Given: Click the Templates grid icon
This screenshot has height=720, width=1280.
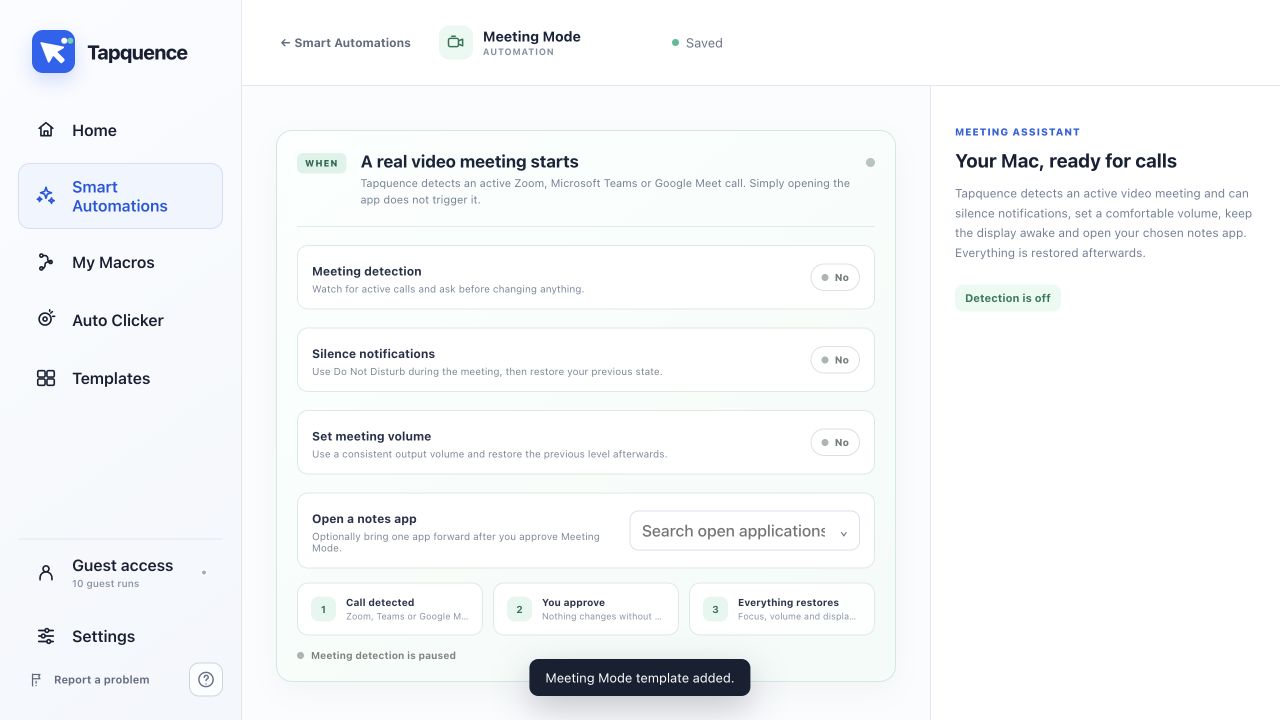Looking at the screenshot, I should click(x=46, y=378).
